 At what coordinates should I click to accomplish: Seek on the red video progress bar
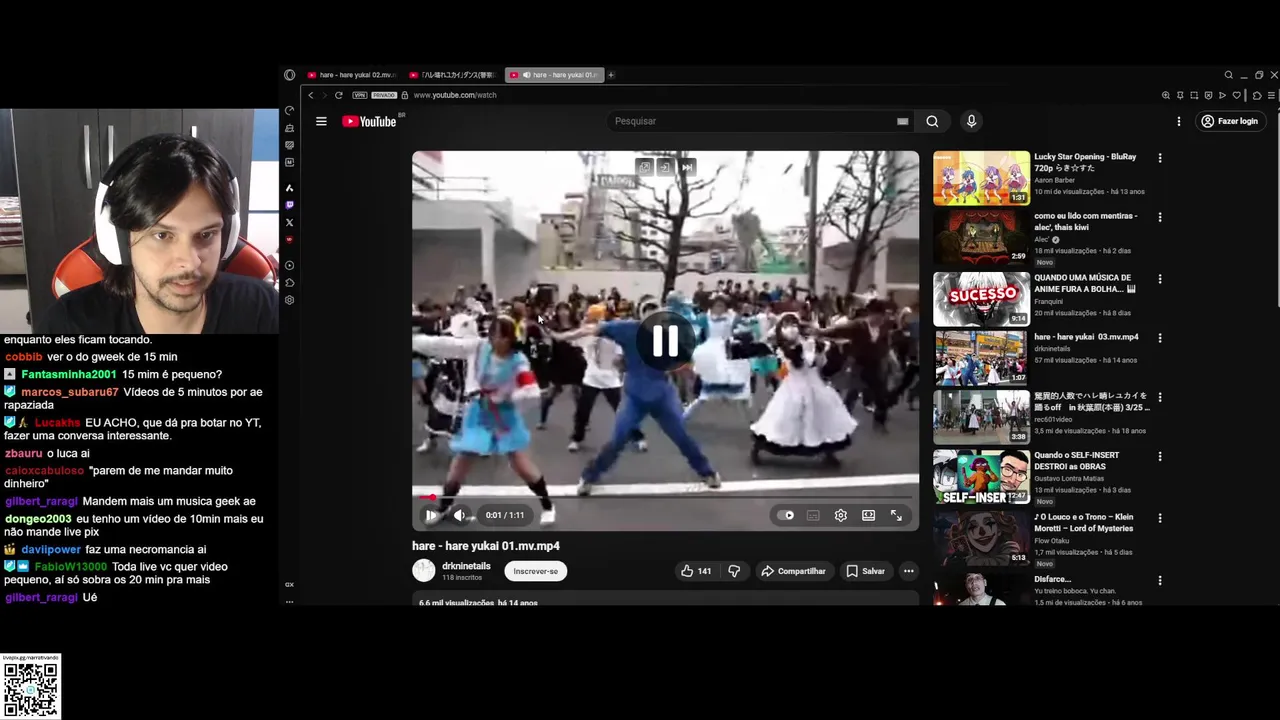click(665, 497)
